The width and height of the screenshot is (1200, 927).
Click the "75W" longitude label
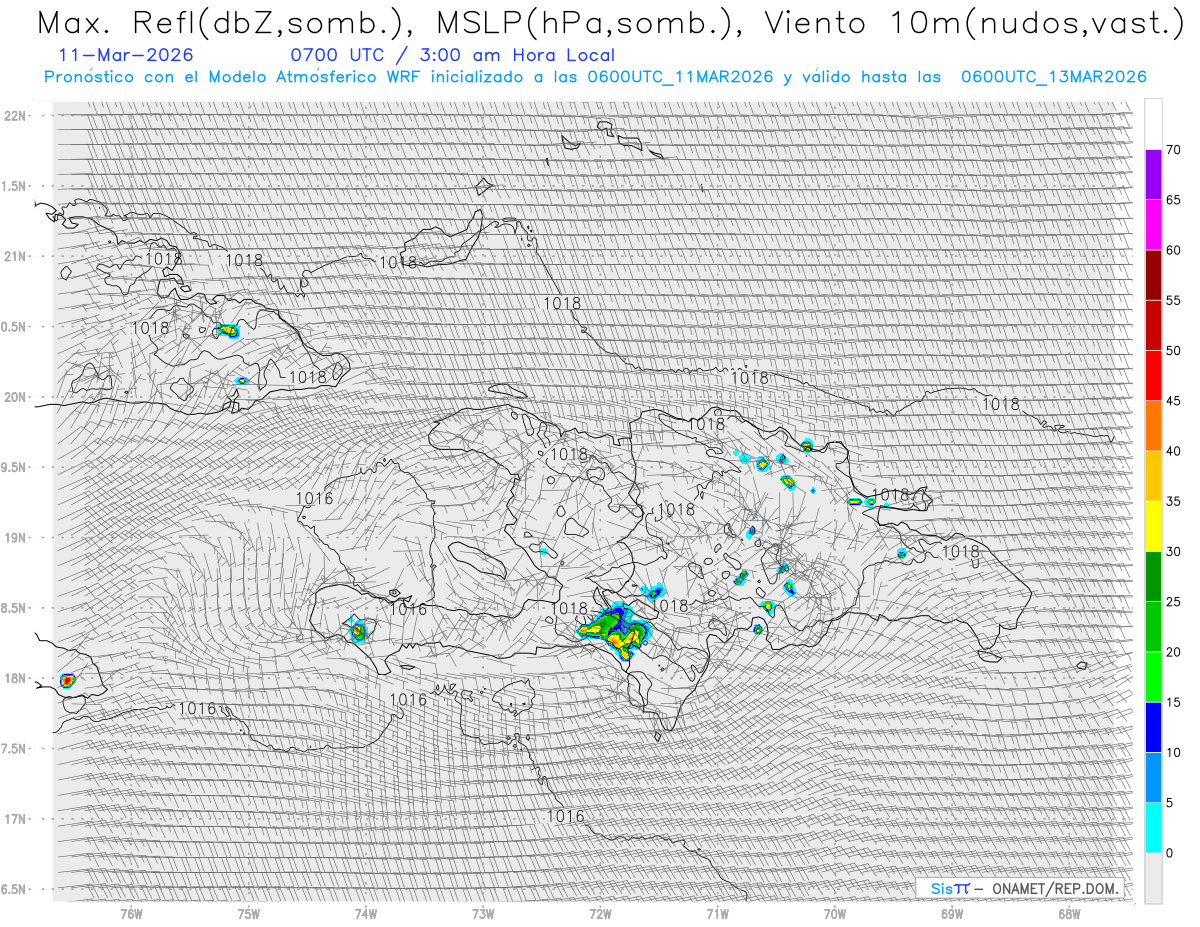pos(249,914)
